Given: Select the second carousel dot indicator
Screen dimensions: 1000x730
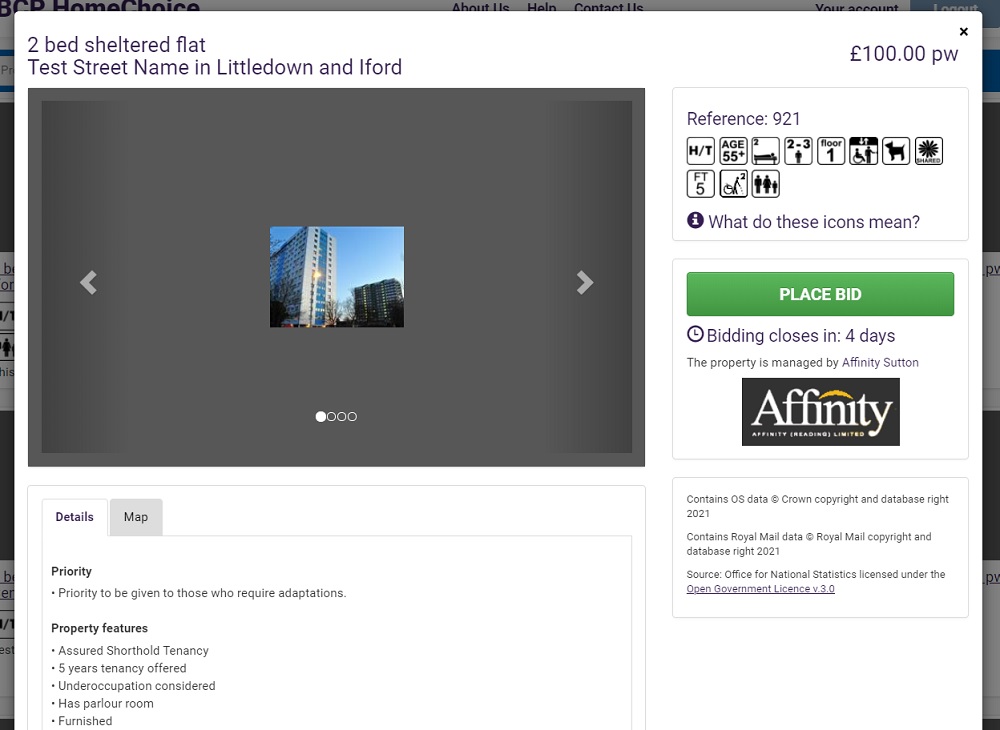Looking at the screenshot, I should click(x=332, y=417).
